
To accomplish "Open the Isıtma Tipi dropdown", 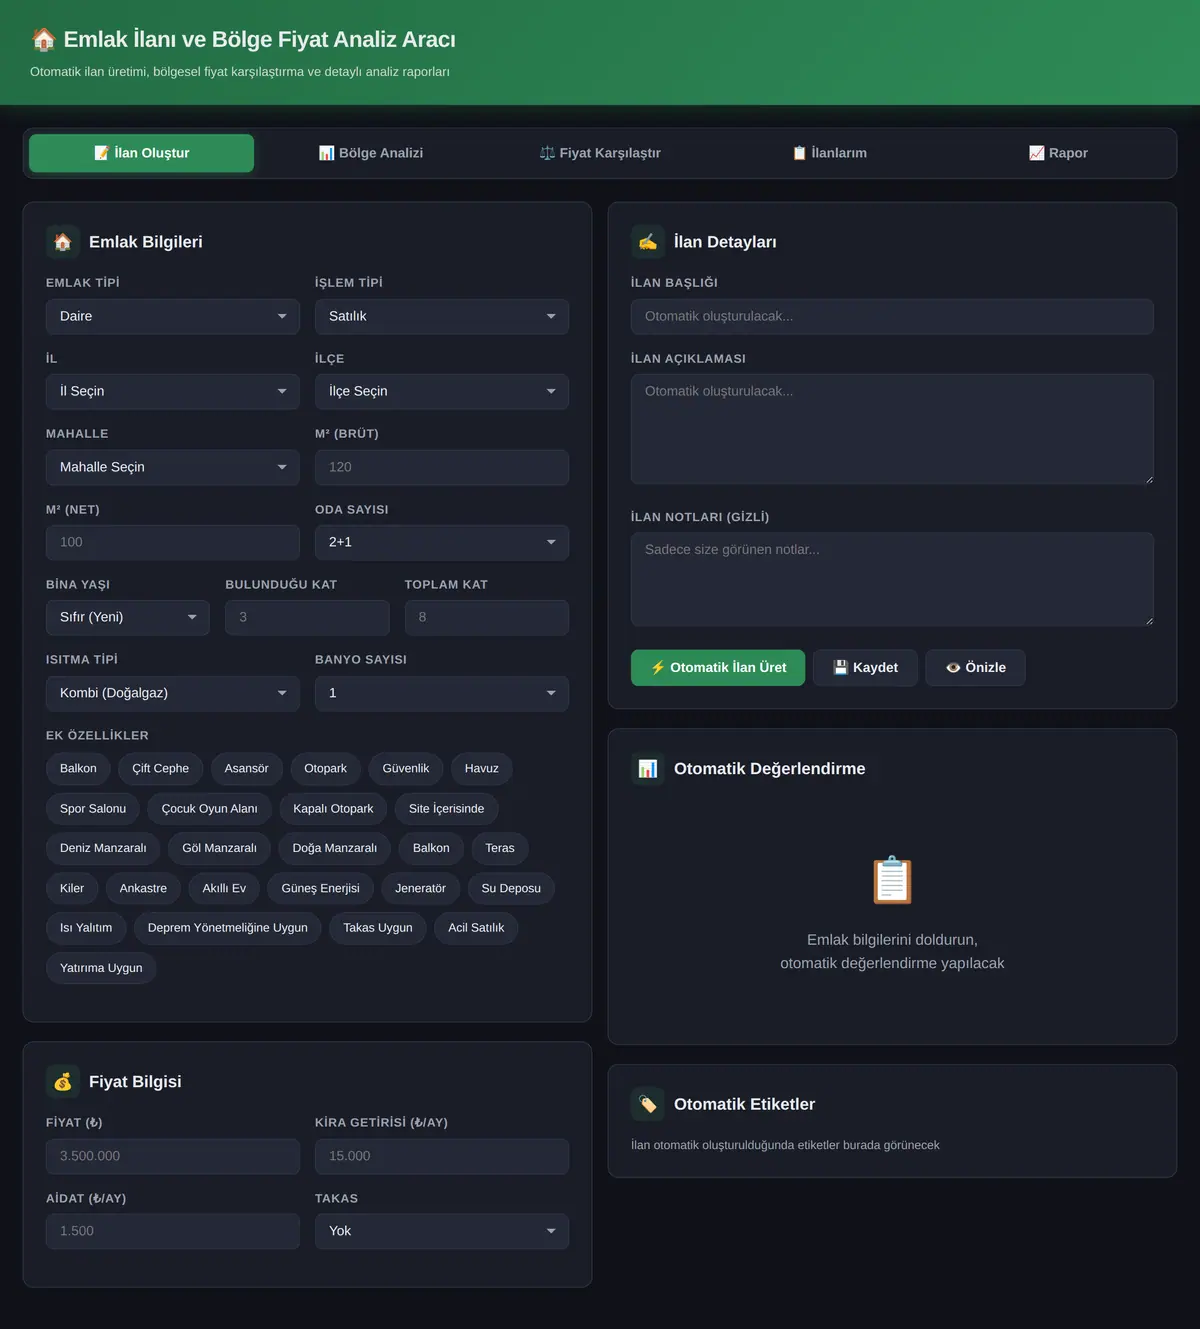I will pyautogui.click(x=173, y=693).
